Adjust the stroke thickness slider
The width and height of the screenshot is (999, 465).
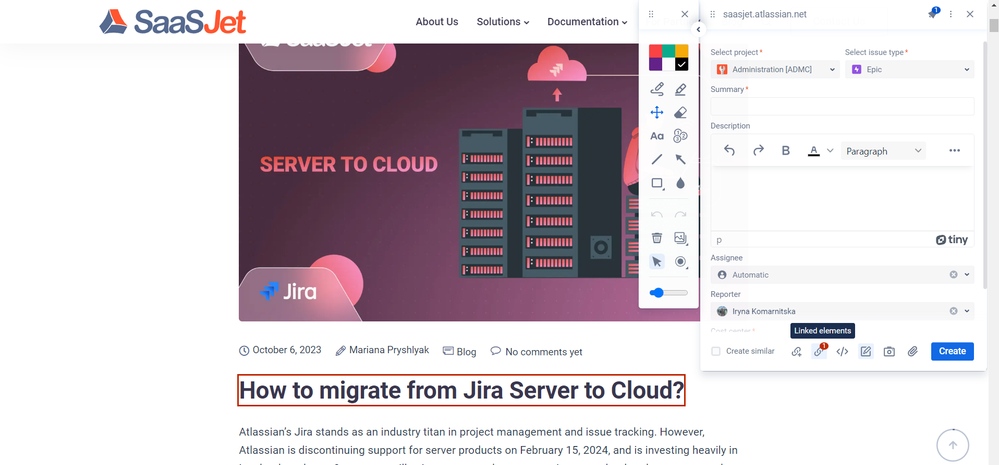pos(668,292)
